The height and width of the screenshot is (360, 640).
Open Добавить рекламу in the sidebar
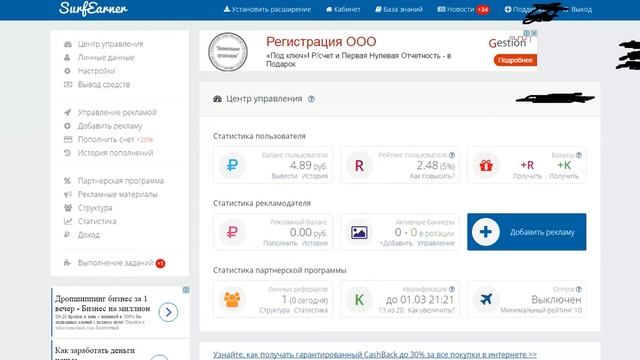[x=110, y=126]
